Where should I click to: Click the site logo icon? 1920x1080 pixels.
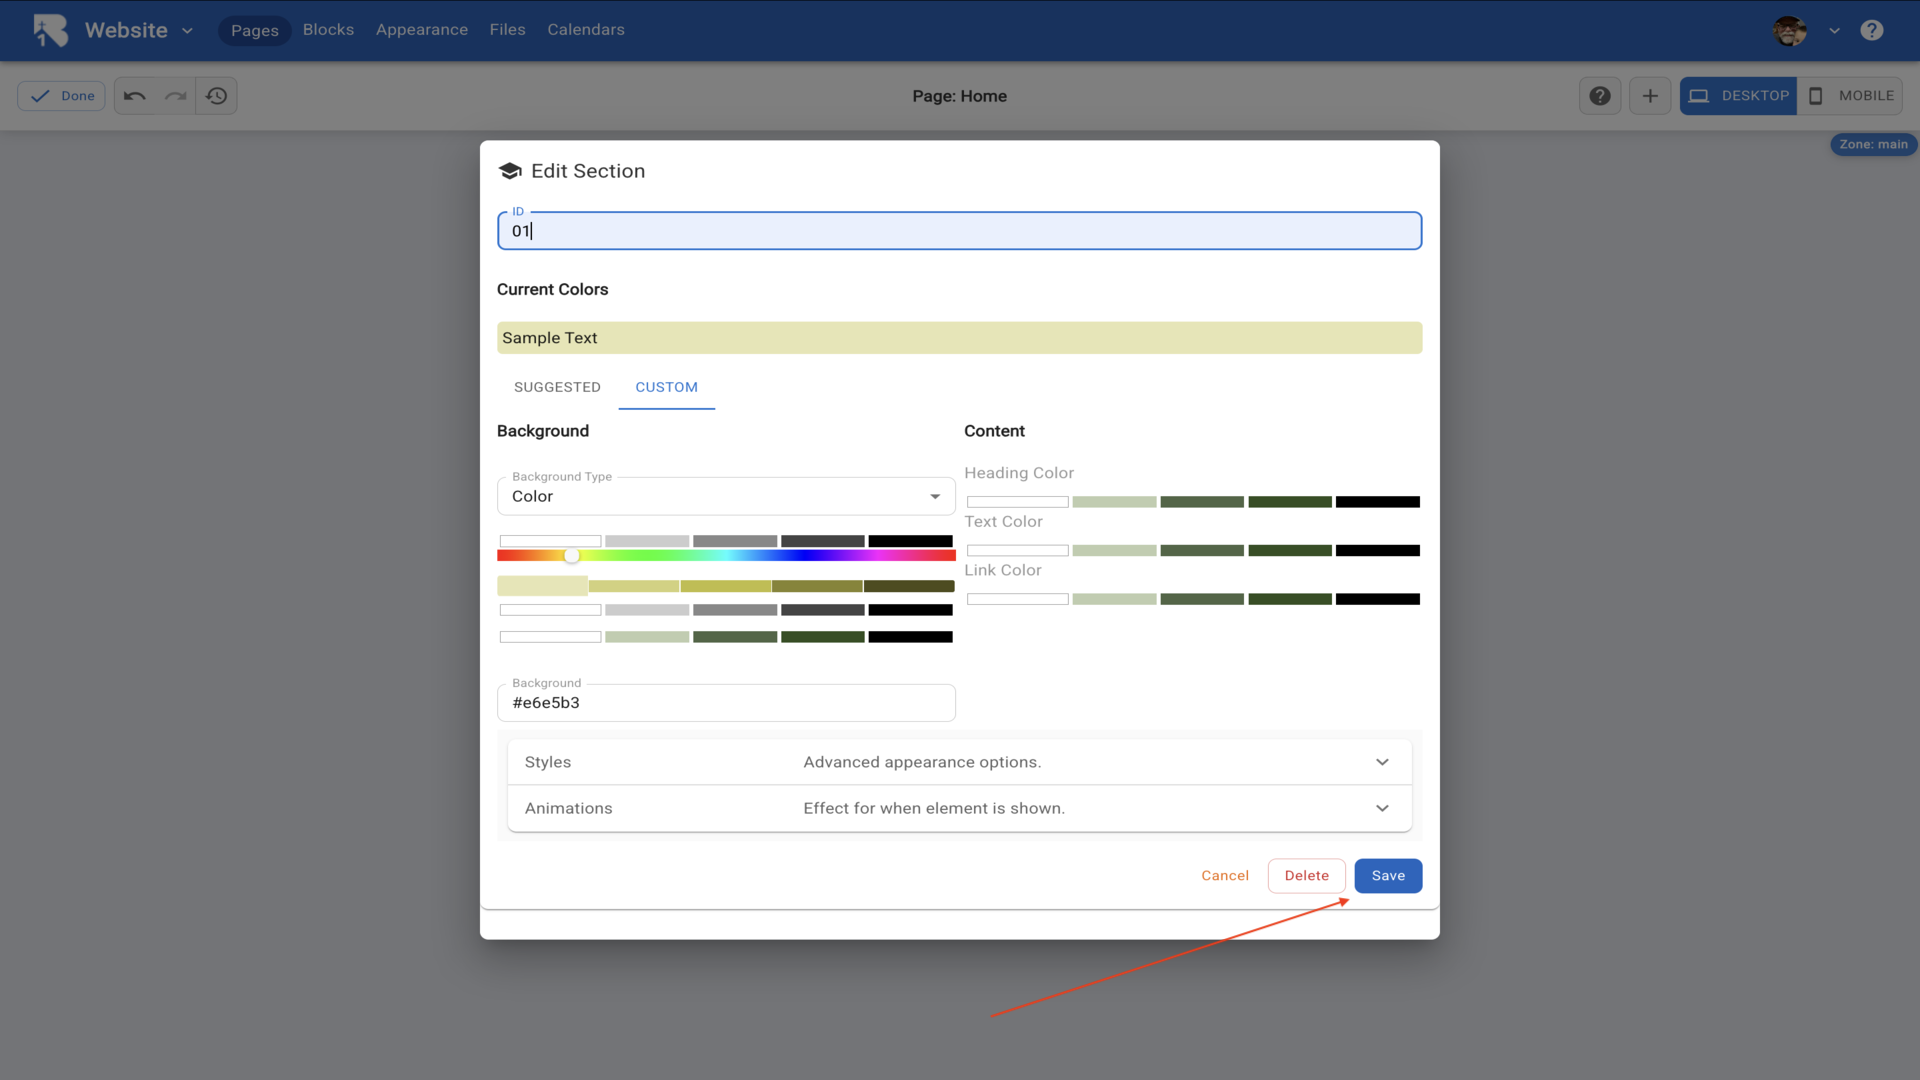50,30
